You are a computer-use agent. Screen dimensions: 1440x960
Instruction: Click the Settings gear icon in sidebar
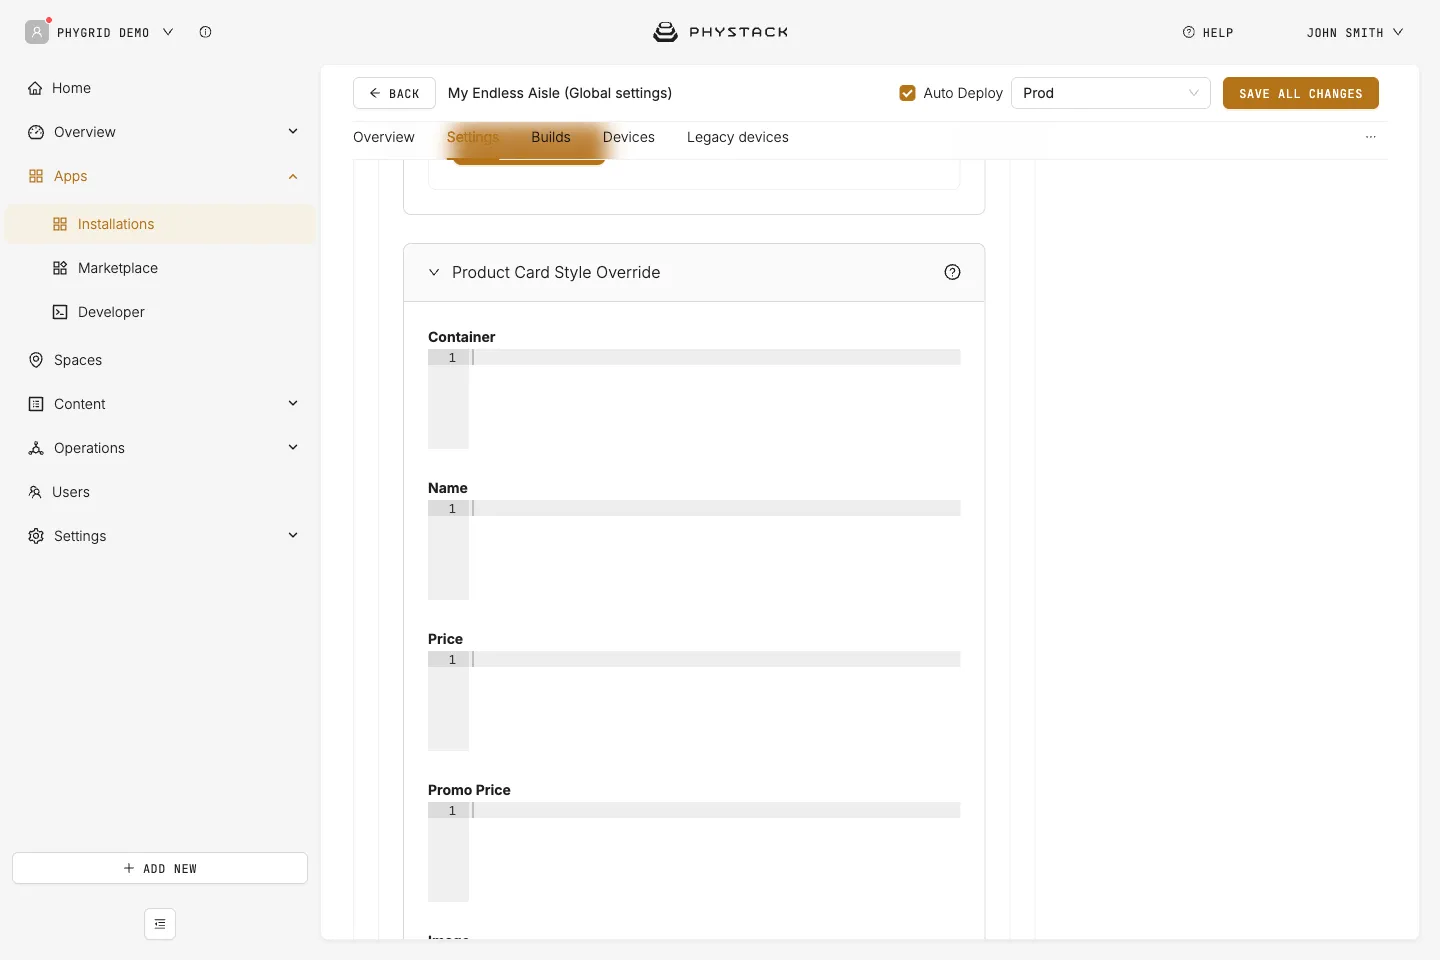[x=36, y=536]
